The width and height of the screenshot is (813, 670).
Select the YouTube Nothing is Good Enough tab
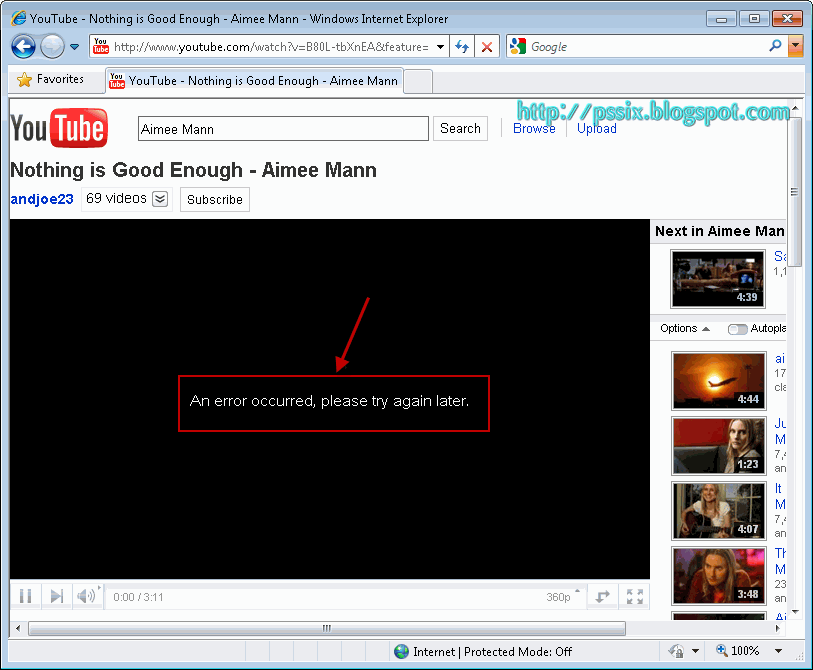click(x=254, y=81)
